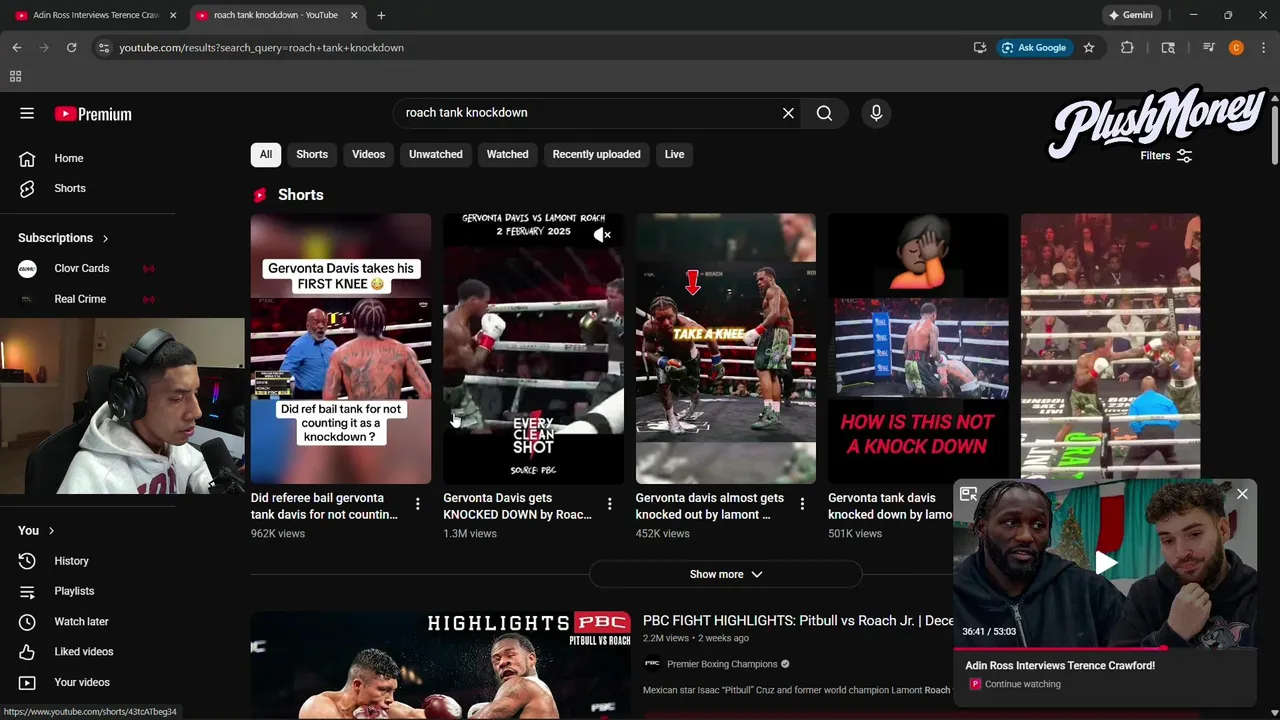The image size is (1280, 720).
Task: Select the Unwatched filter chip
Action: pyautogui.click(x=436, y=154)
